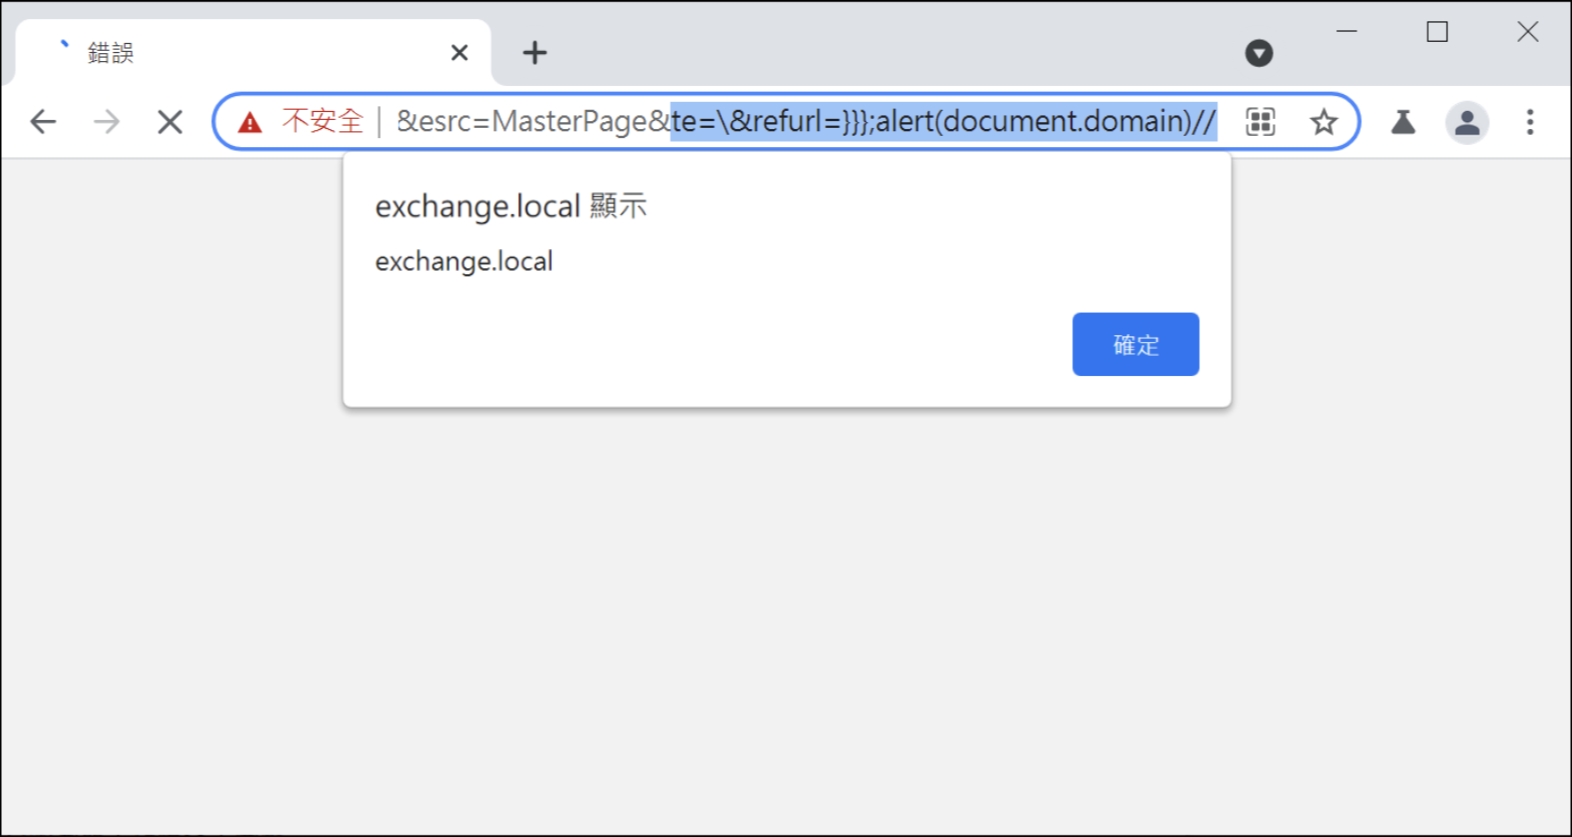The height and width of the screenshot is (837, 1572).
Task: Close the browser window
Action: coord(1527,32)
